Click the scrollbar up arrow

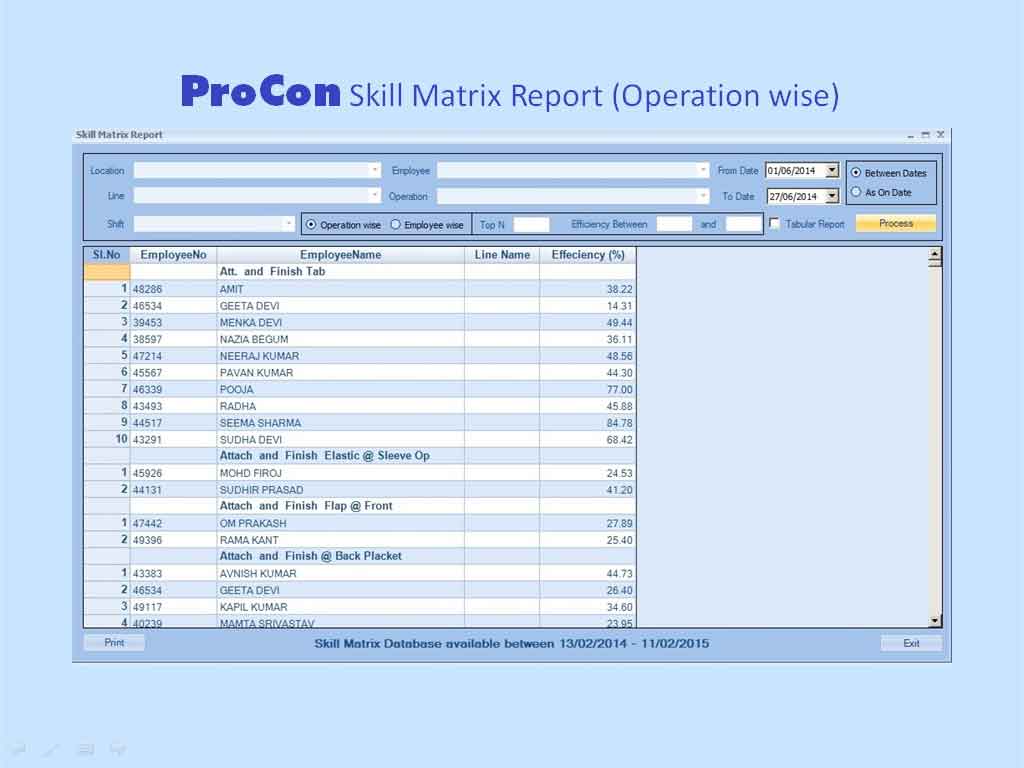pyautogui.click(x=935, y=255)
